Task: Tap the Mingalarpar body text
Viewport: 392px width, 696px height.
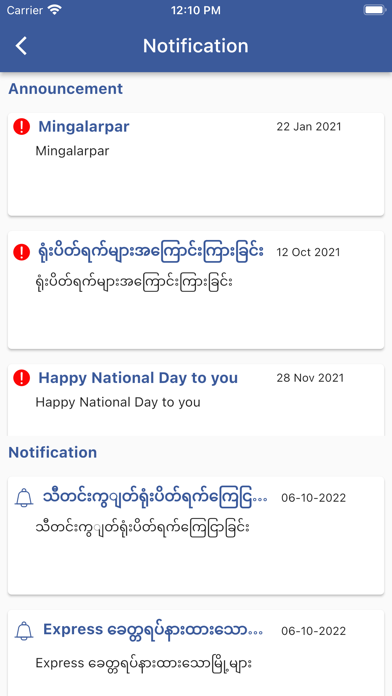Action: pos(72,151)
